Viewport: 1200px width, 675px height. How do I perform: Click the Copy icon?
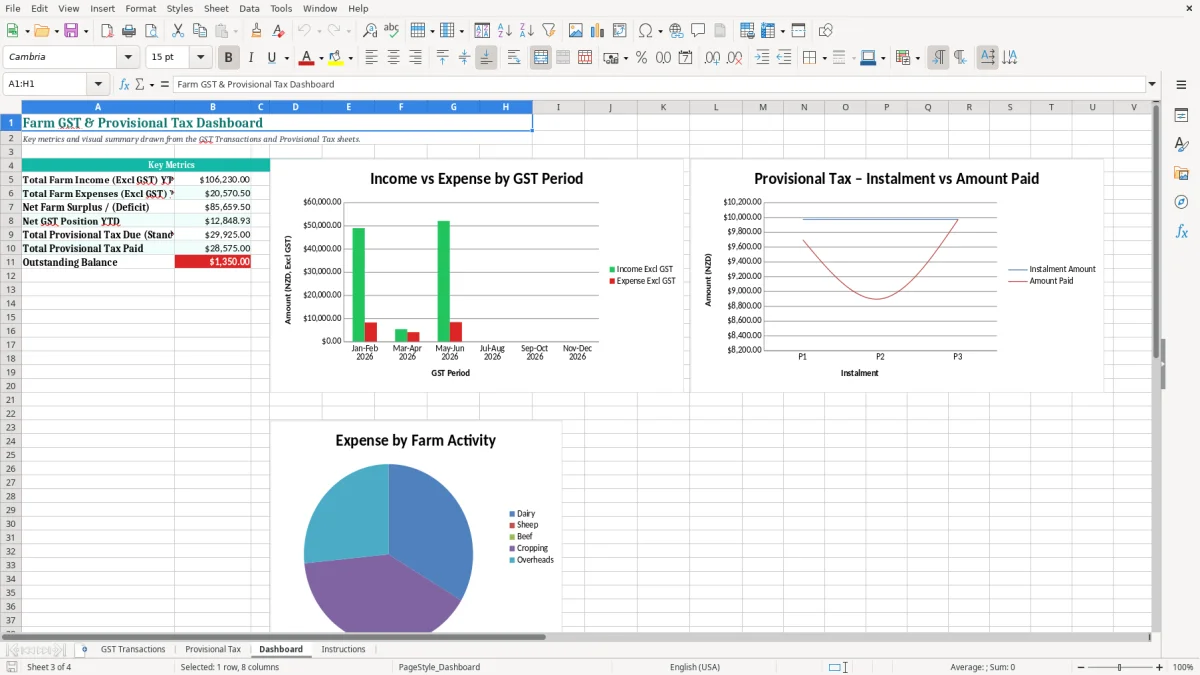point(200,31)
